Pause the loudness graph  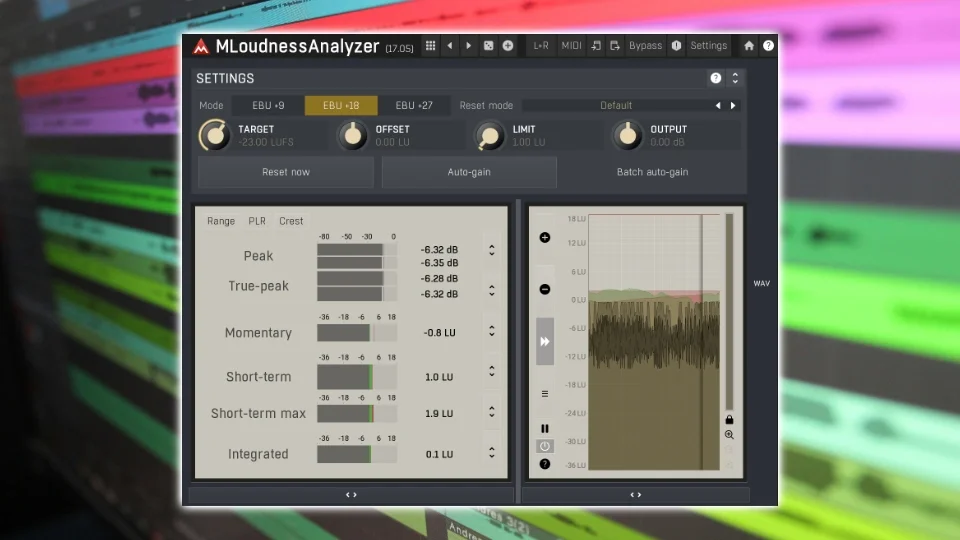coord(545,429)
